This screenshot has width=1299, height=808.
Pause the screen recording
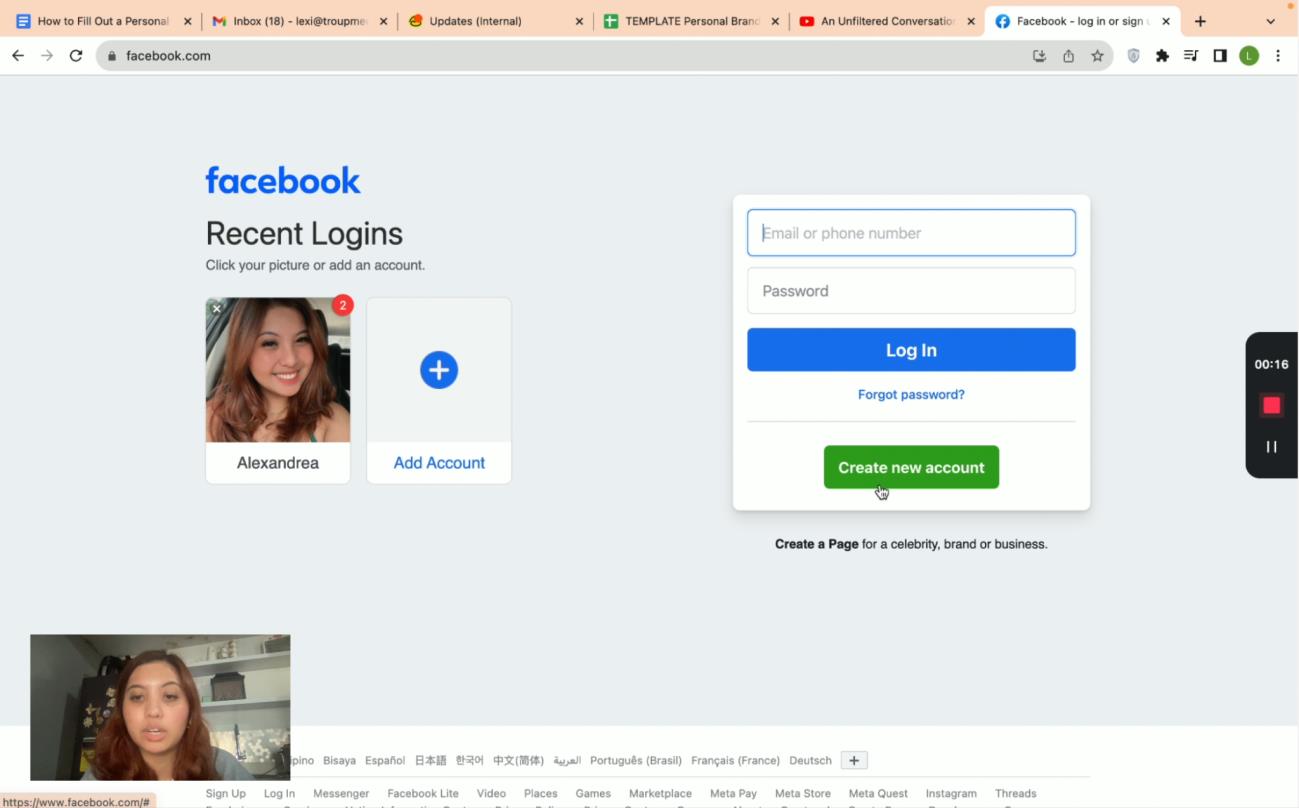[x=1271, y=447]
